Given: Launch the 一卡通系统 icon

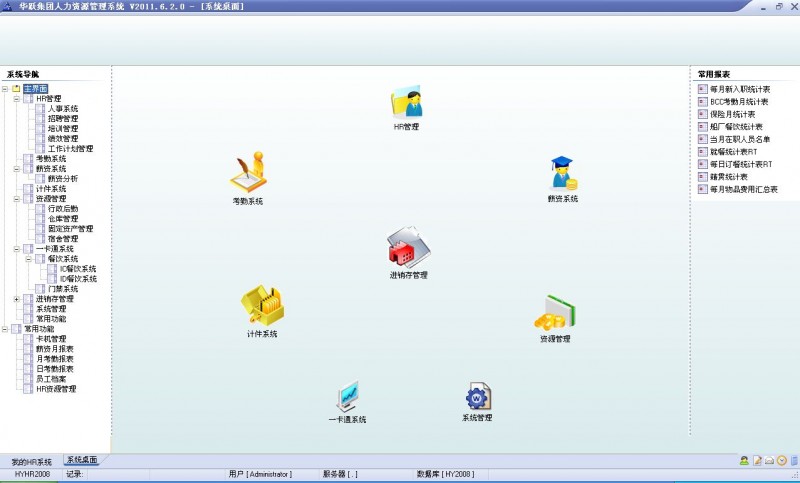Looking at the screenshot, I should click(347, 396).
